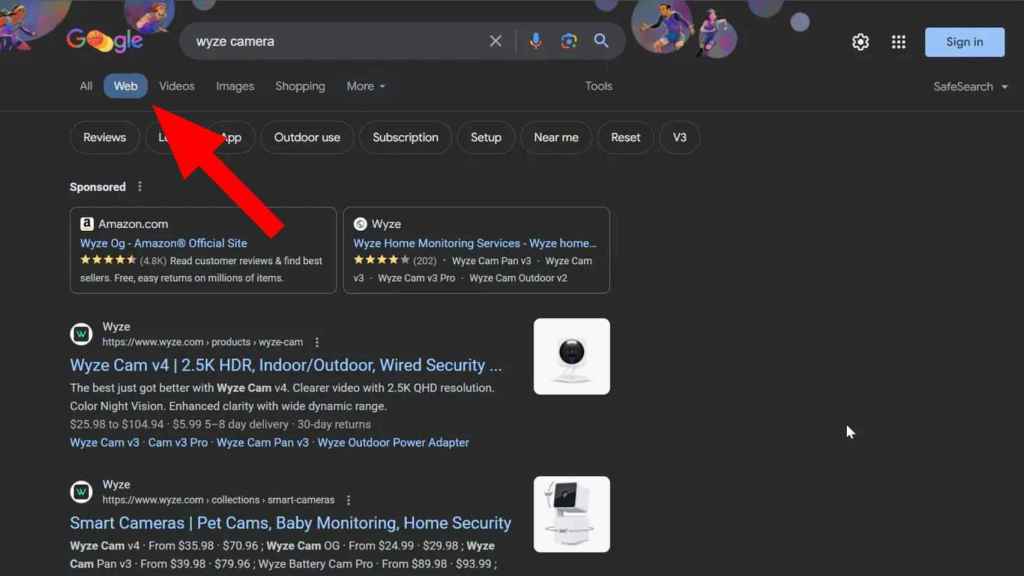Click the Google logo
The height and width of the screenshot is (576, 1024).
click(104, 40)
